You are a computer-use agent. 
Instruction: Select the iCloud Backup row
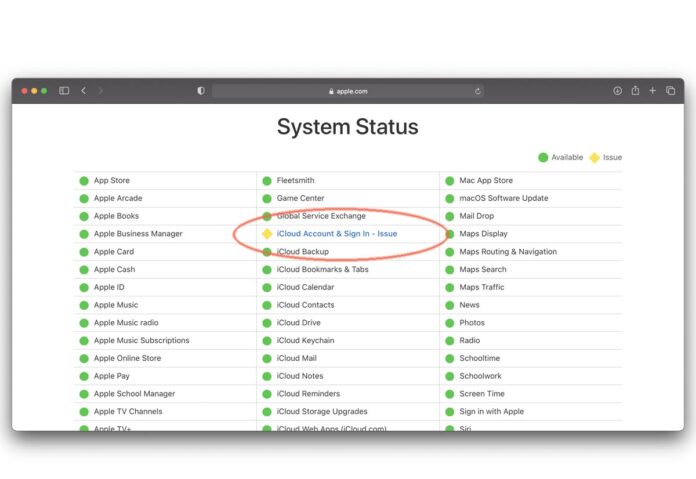tap(348, 252)
